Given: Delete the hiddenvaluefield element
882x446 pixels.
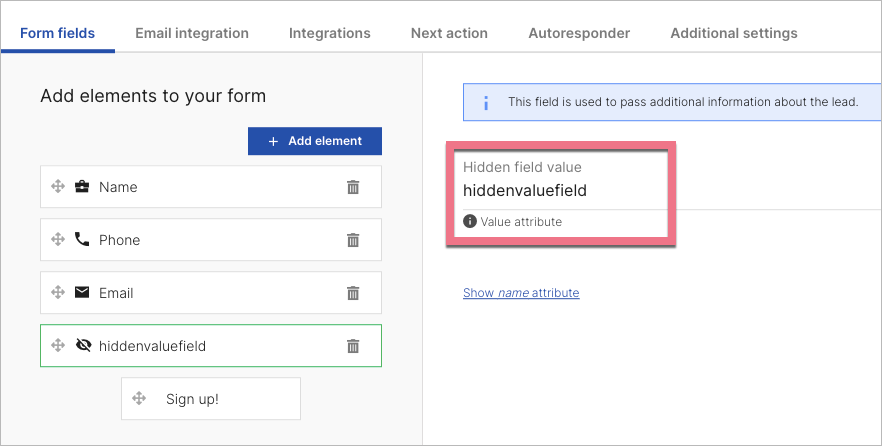Looking at the screenshot, I should click(x=353, y=346).
